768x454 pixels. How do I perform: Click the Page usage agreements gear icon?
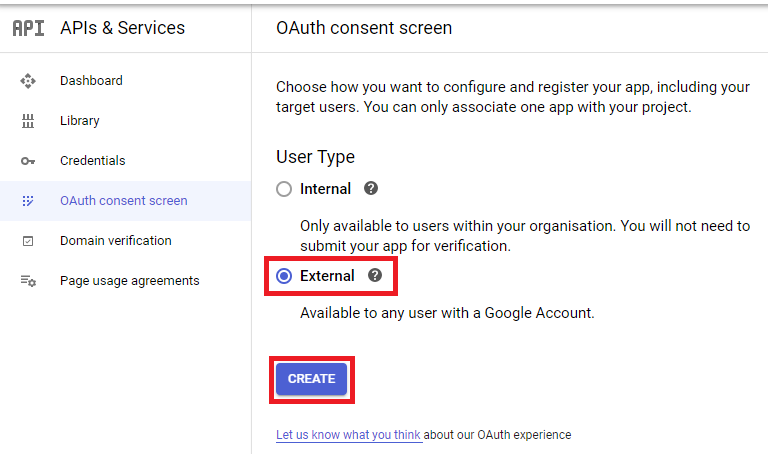coord(28,281)
